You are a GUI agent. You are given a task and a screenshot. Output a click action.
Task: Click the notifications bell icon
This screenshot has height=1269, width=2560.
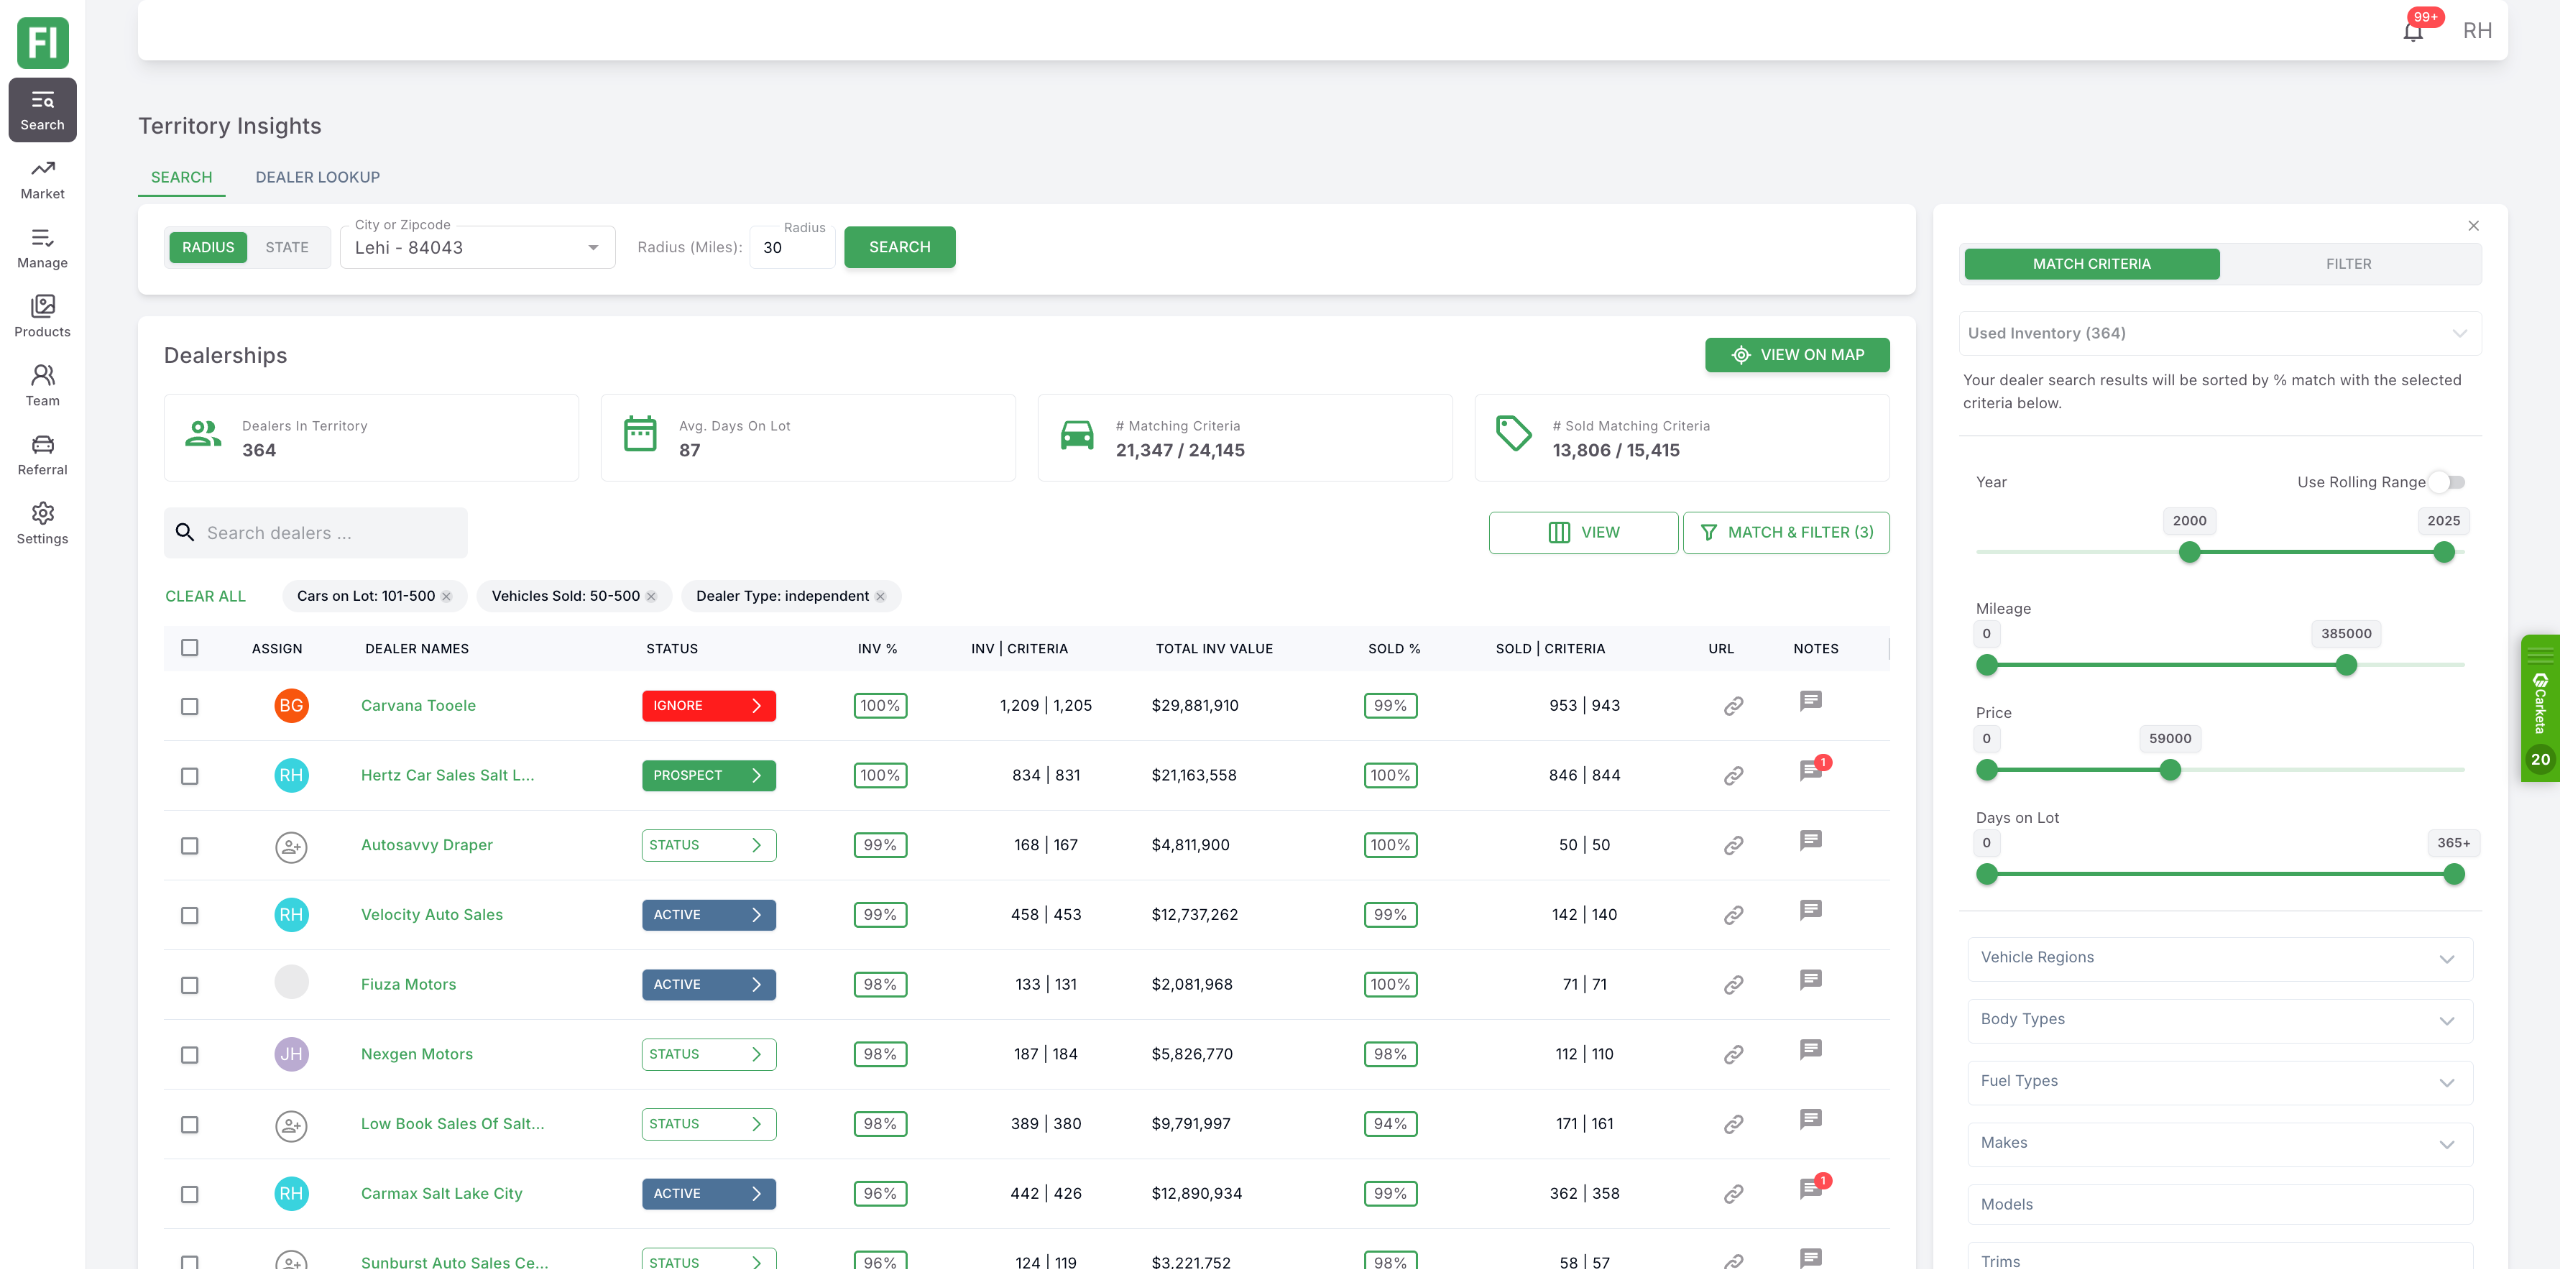pyautogui.click(x=2413, y=31)
